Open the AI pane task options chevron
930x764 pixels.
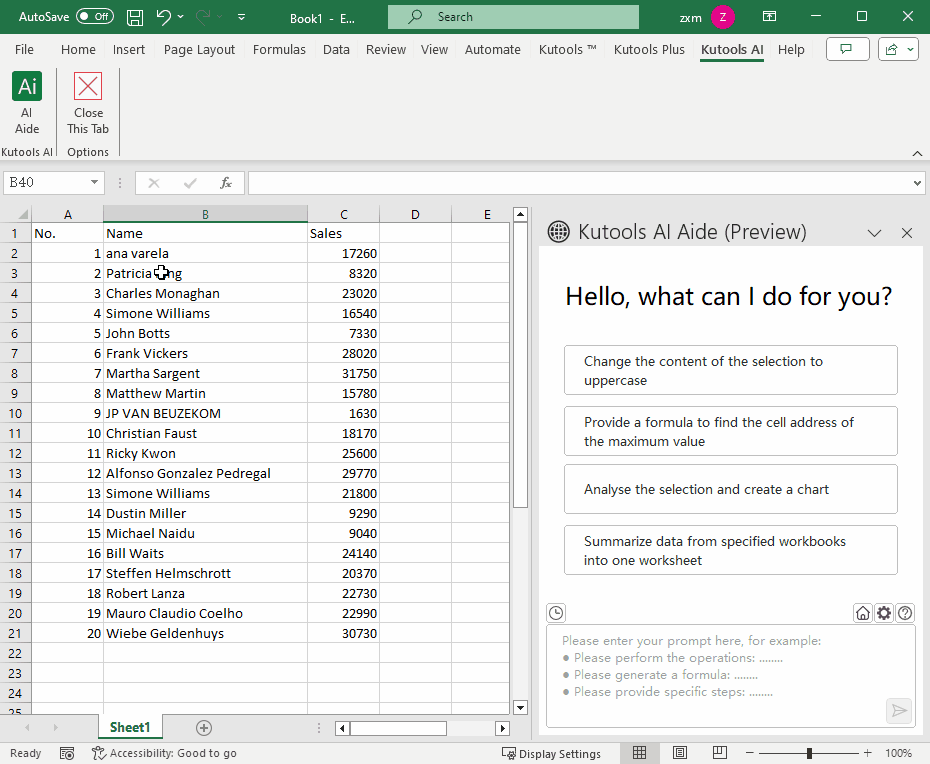874,233
